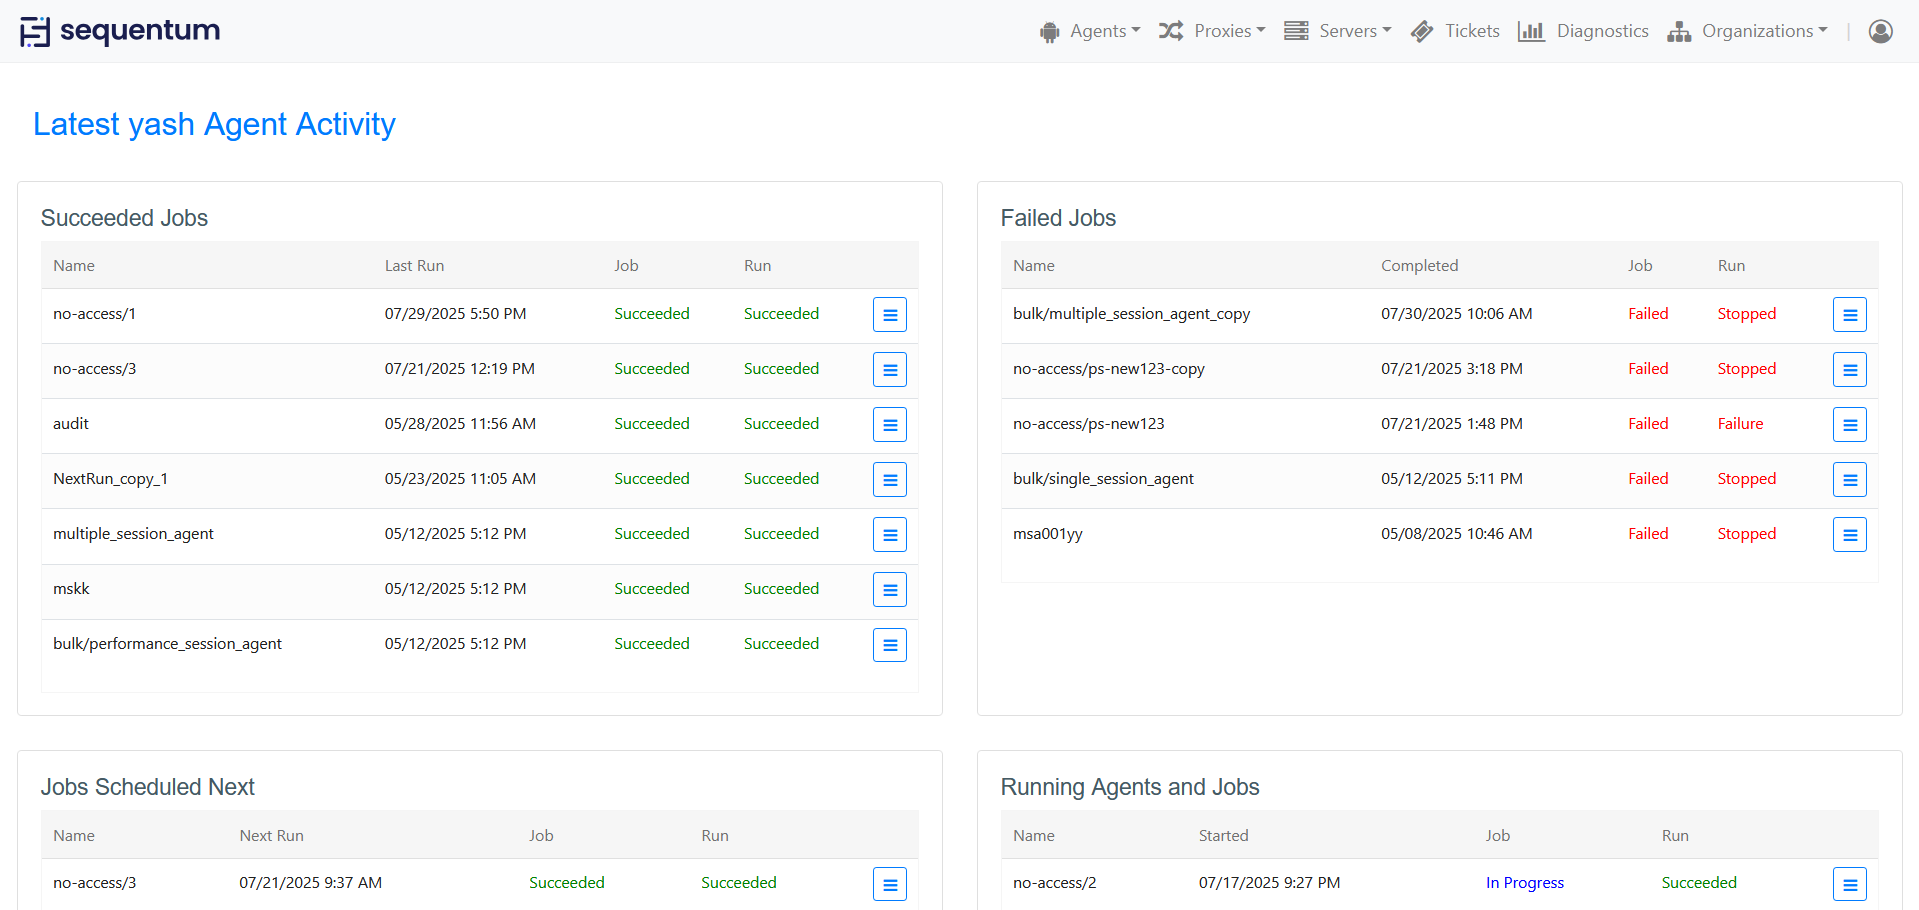Viewport: 1919px width, 910px height.
Task: Click menu icon for bulk/performance_session_agent row
Action: (889, 645)
